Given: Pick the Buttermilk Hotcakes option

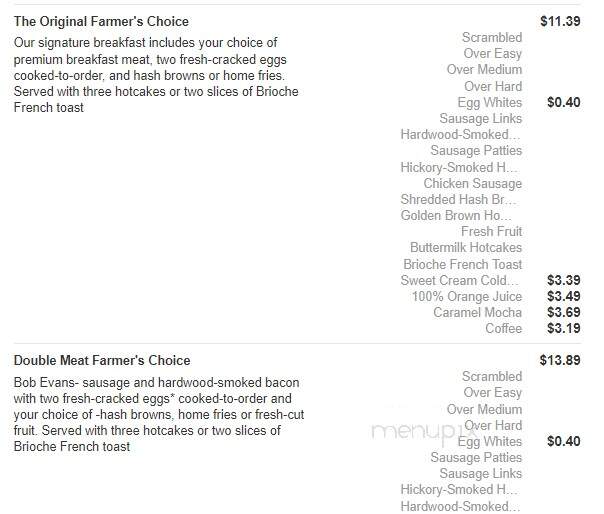Looking at the screenshot, I should coord(466,247).
